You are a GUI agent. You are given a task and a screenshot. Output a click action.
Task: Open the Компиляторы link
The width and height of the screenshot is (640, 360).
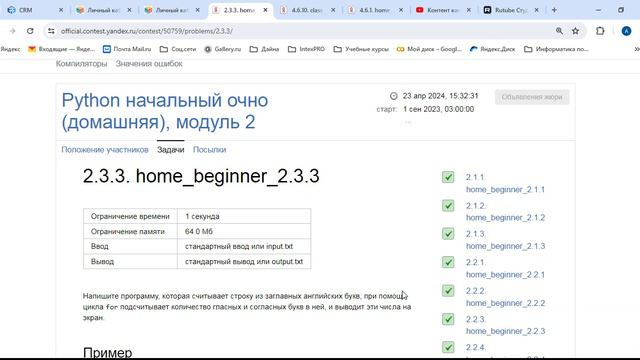click(x=82, y=64)
